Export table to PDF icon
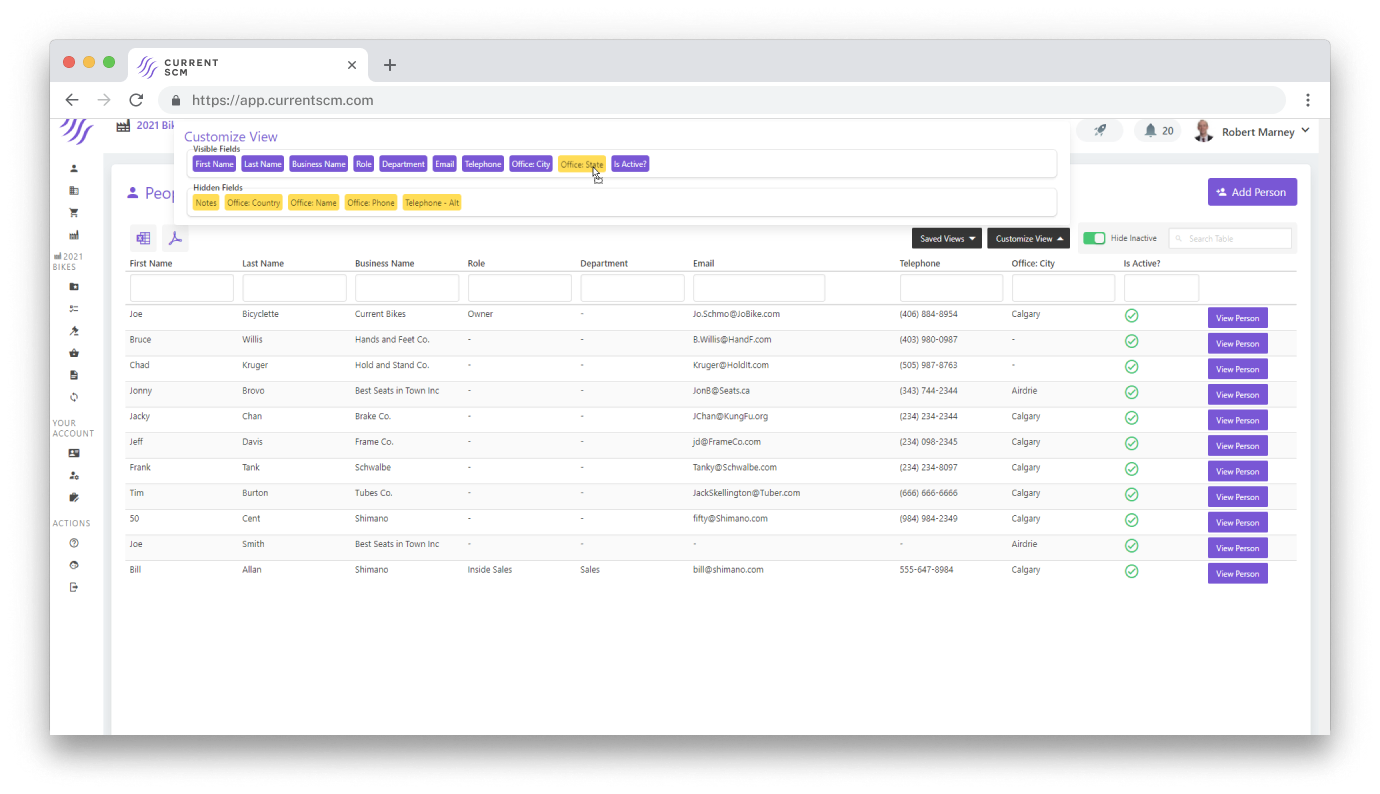The width and height of the screenshot is (1380, 794). click(175, 238)
